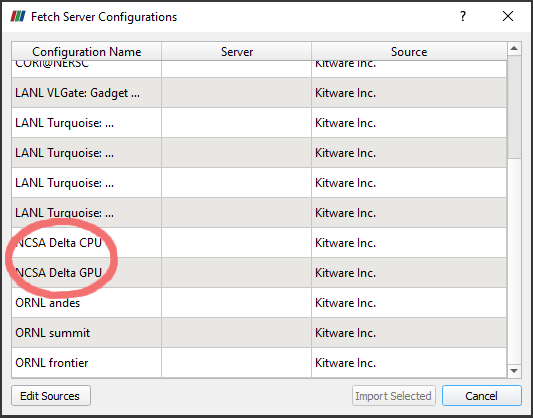Click the scrollbar down arrow
The width and height of the screenshot is (533, 418).
[514, 371]
